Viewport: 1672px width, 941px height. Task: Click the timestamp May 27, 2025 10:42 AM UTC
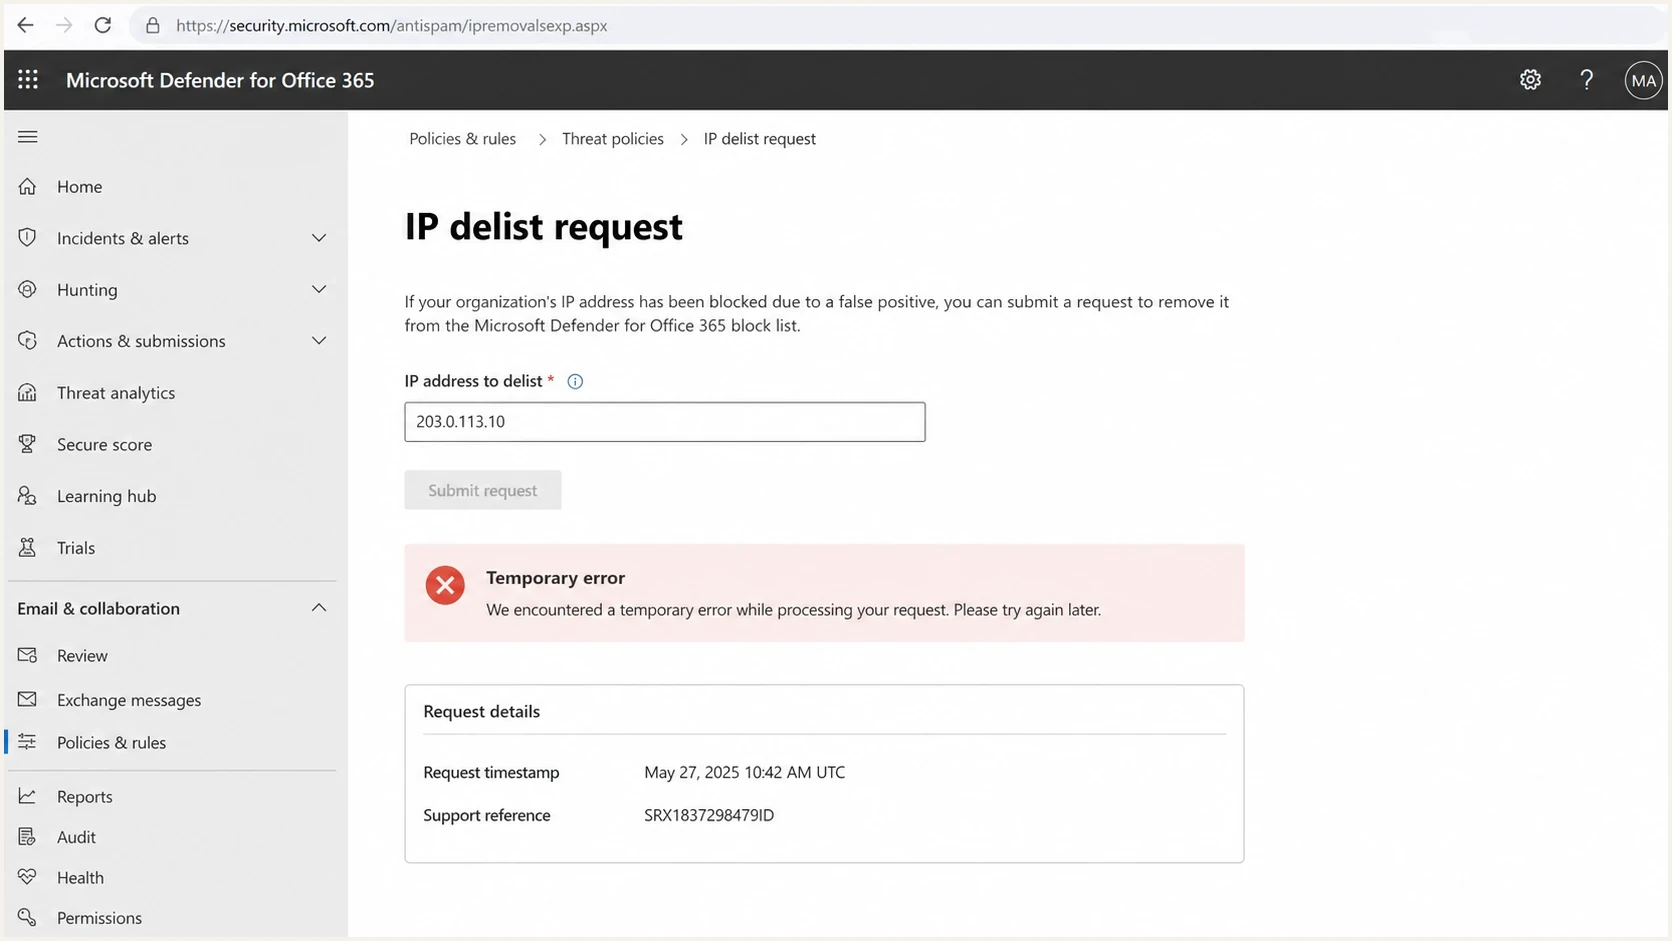tap(745, 772)
